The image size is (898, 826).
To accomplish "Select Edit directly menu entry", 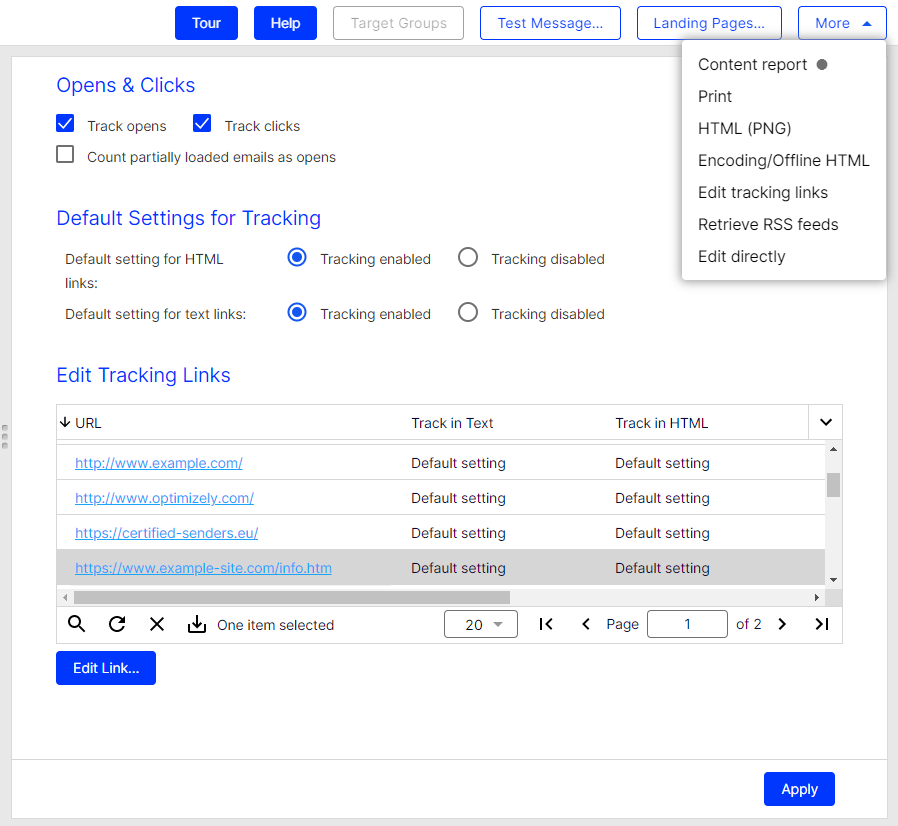I will point(742,257).
